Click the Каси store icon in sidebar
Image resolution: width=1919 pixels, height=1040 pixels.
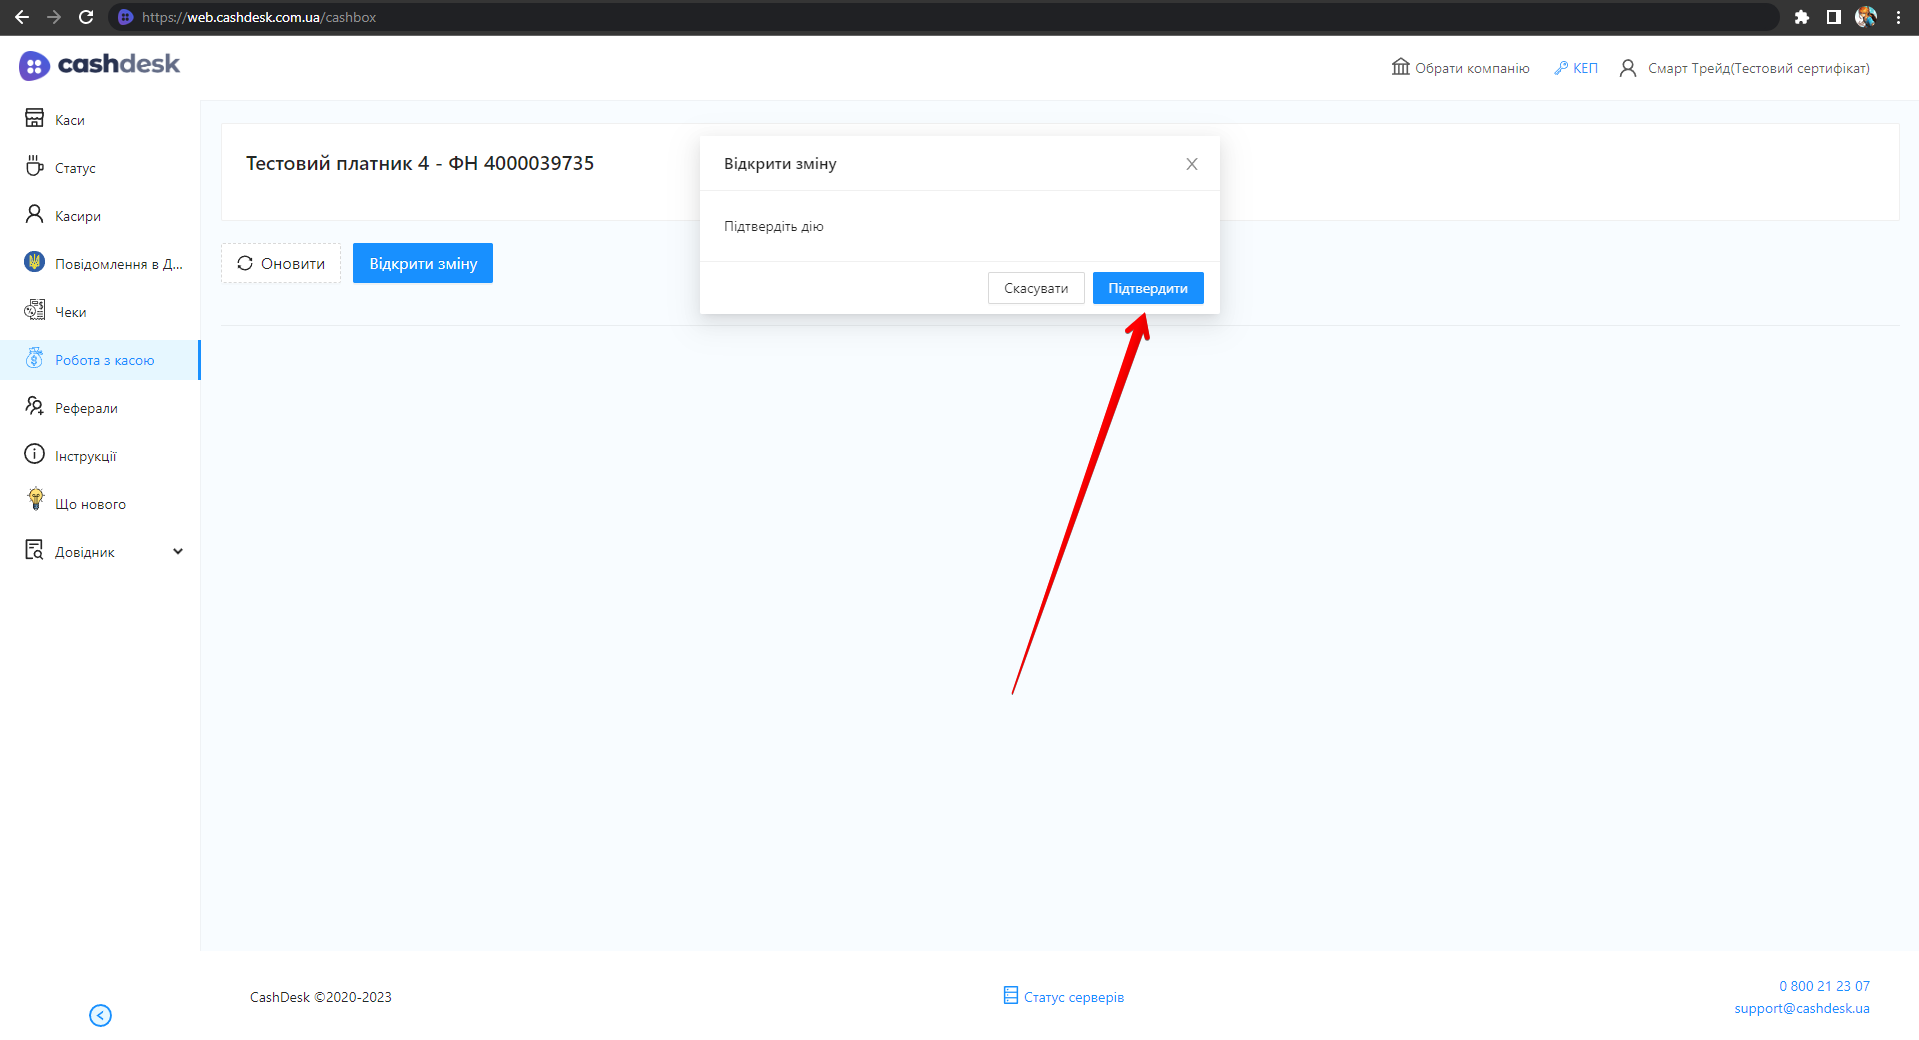[x=34, y=118]
